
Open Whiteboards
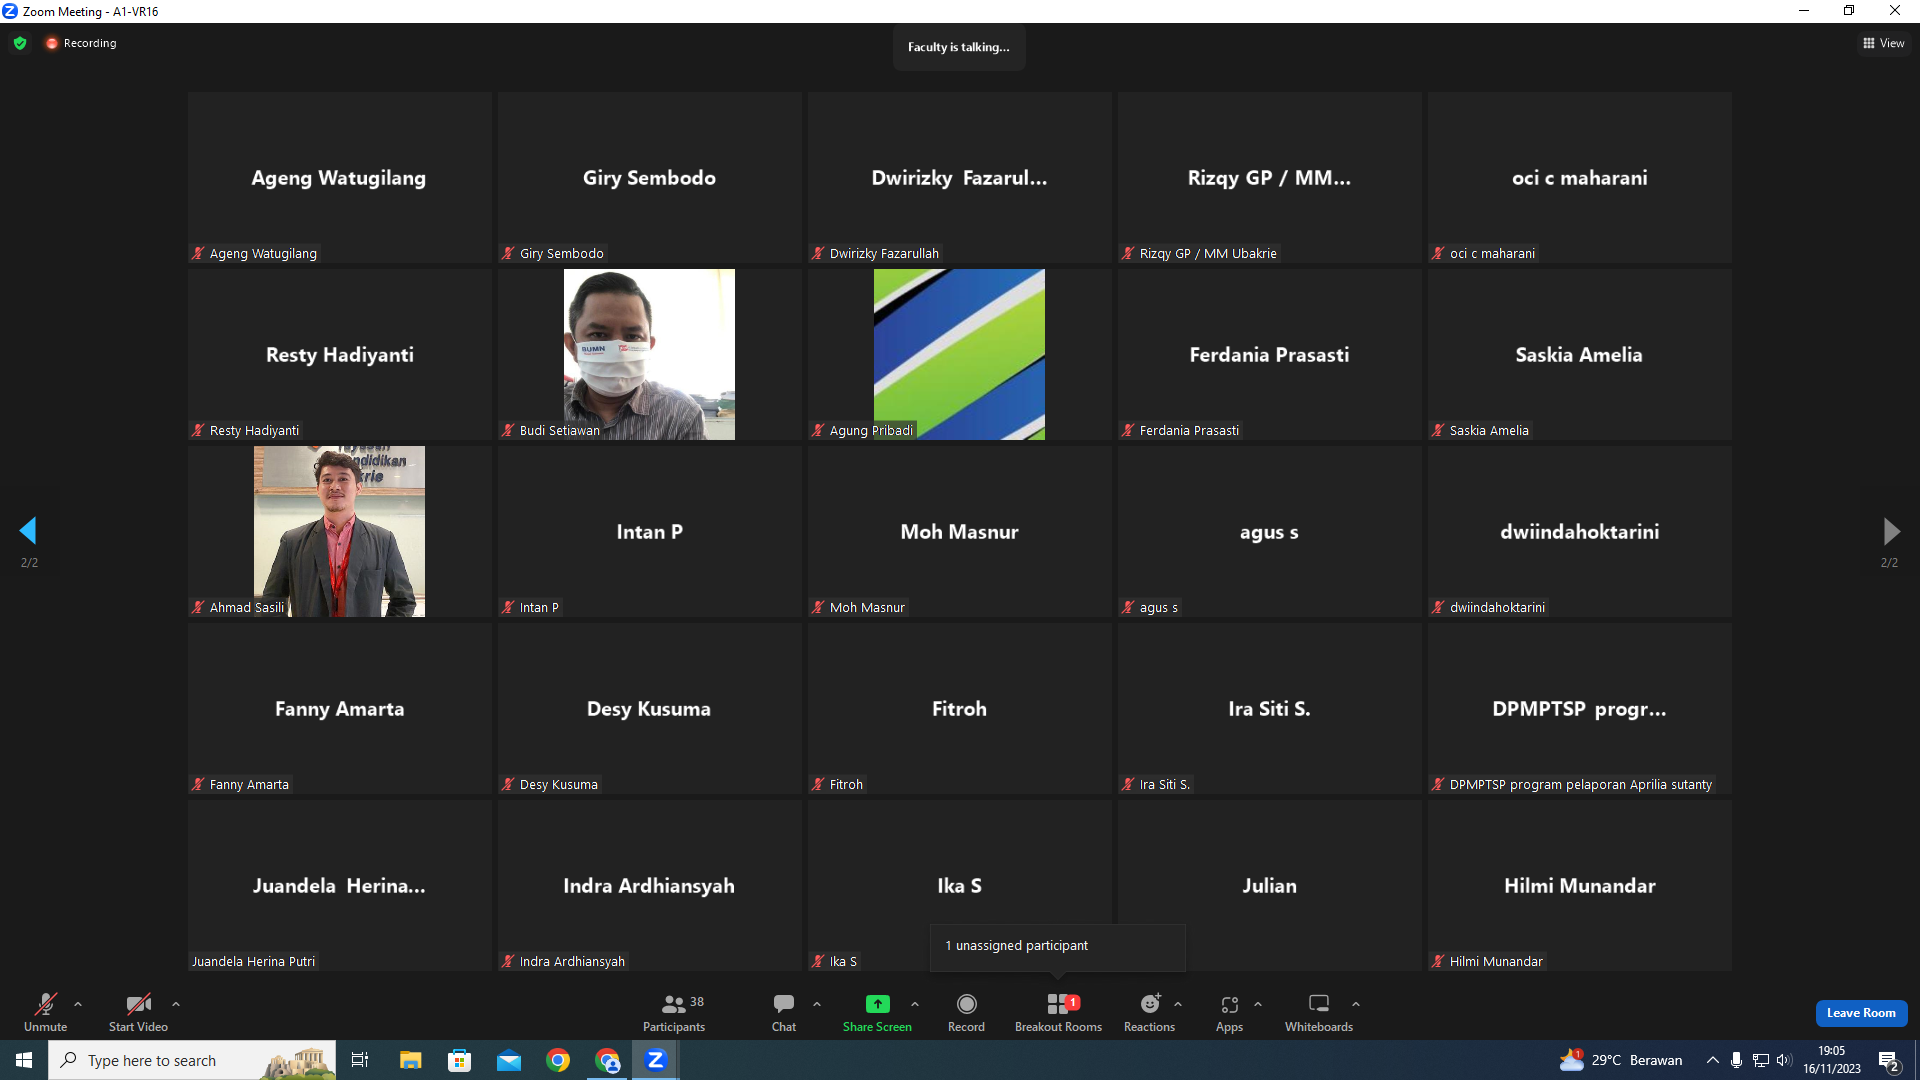(1319, 1012)
